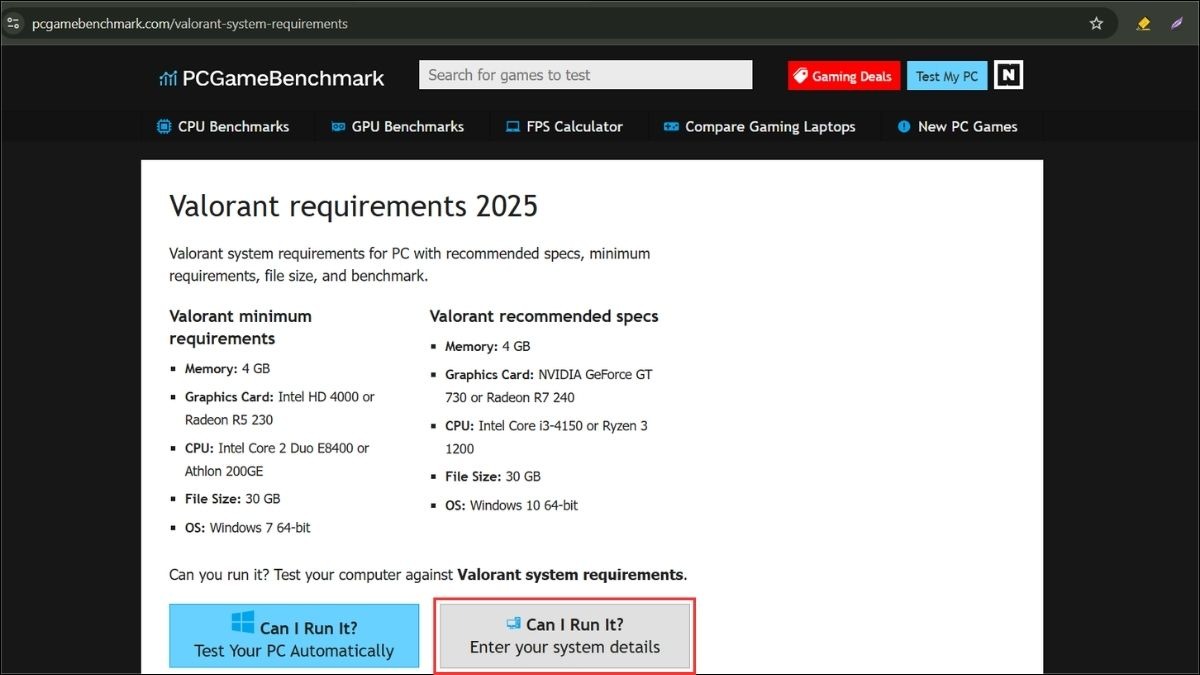Click the N logo icon in header
1200x675 pixels.
point(1008,75)
